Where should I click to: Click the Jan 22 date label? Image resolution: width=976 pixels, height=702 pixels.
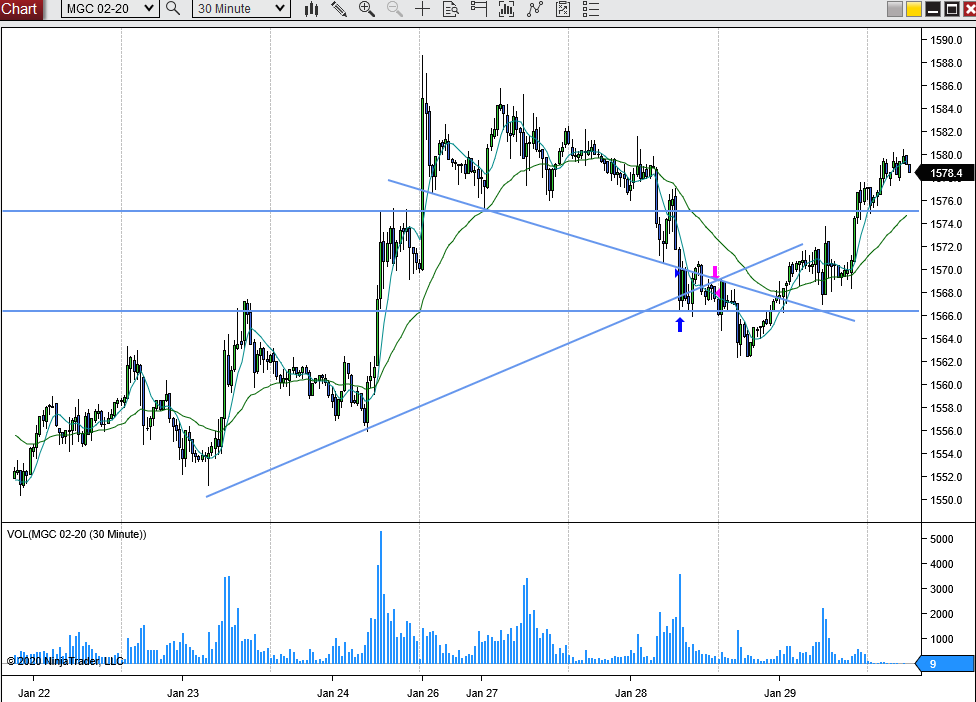(x=34, y=693)
